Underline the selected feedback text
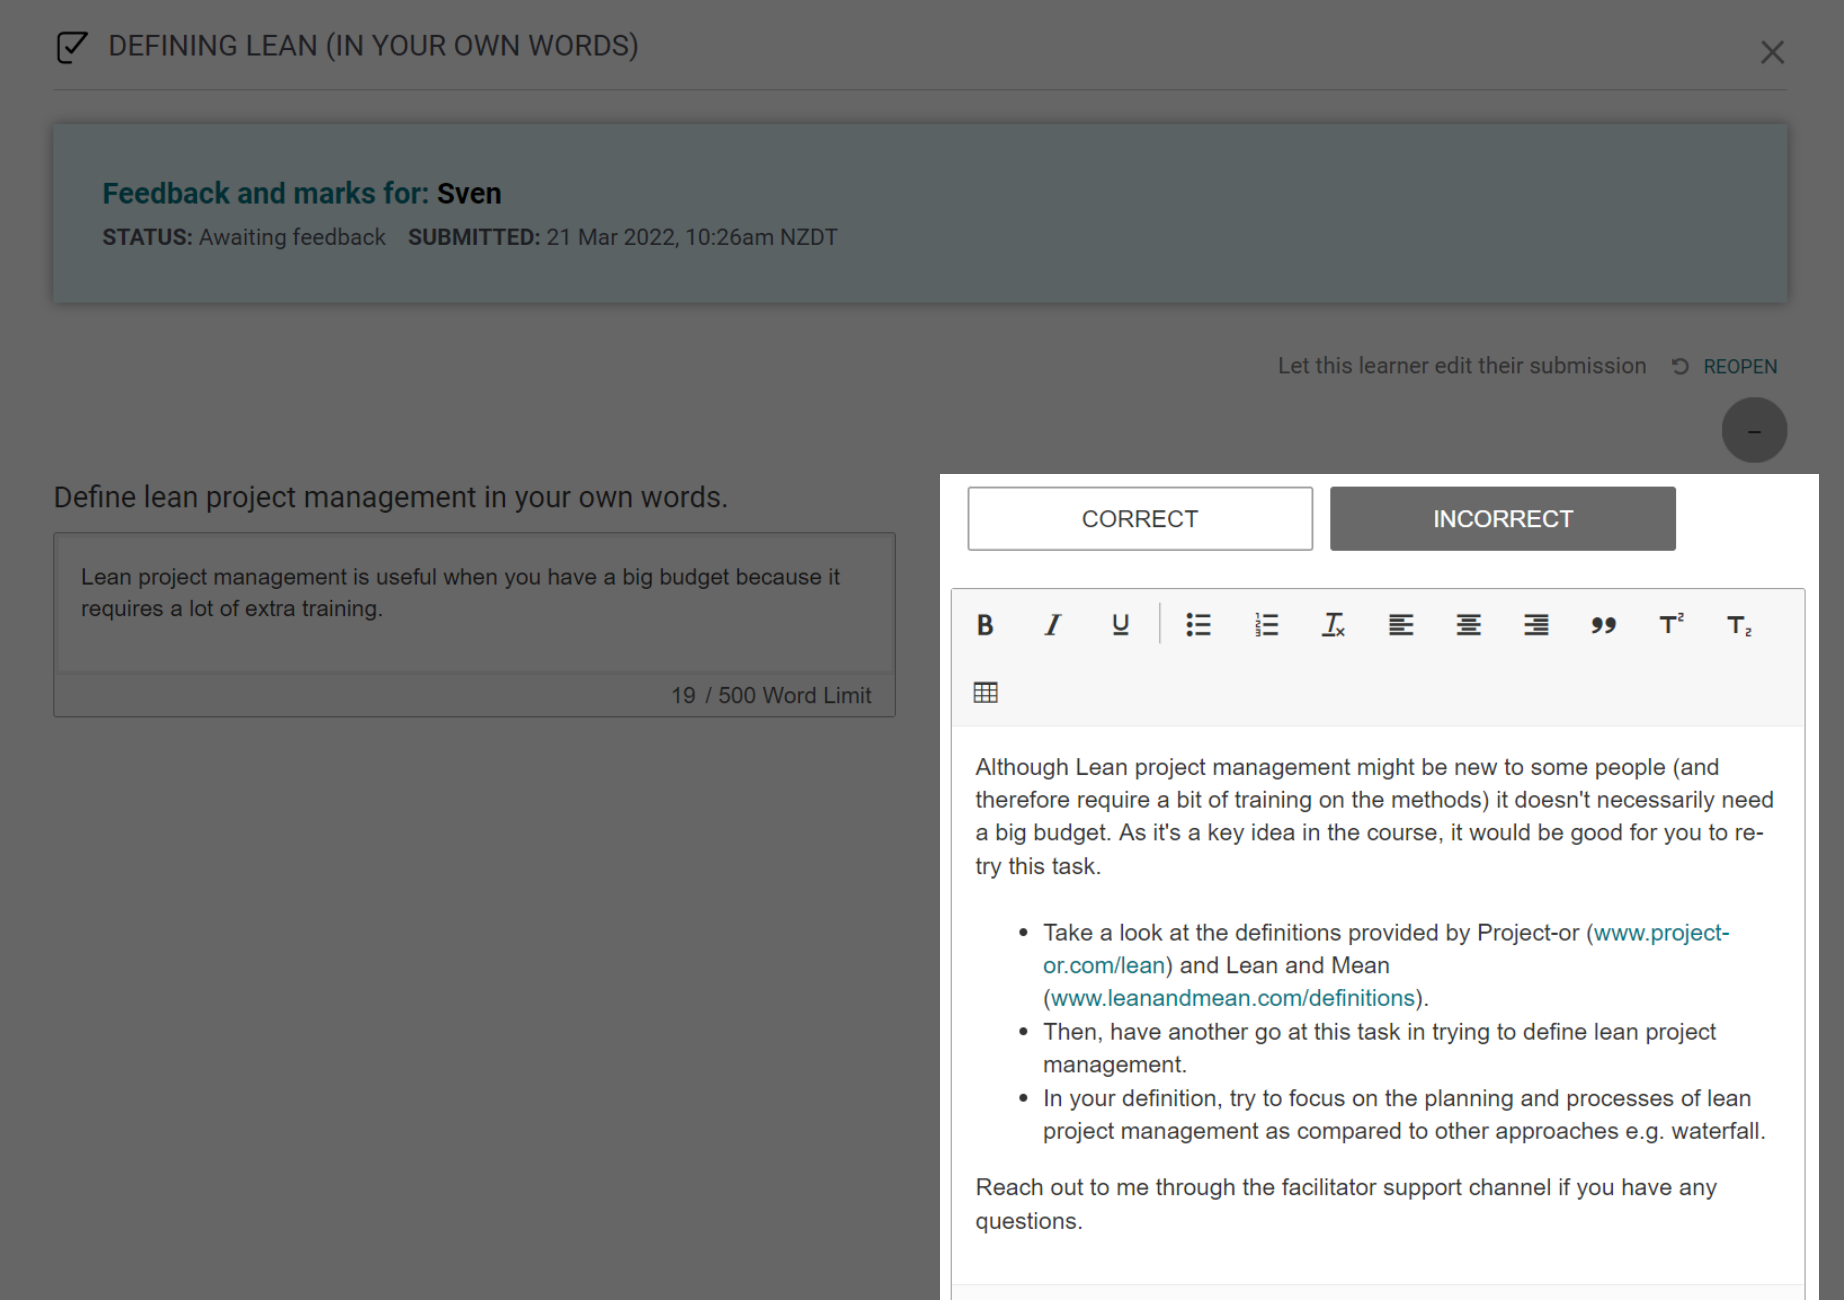Image resolution: width=1844 pixels, height=1300 pixels. pyautogui.click(x=1120, y=625)
